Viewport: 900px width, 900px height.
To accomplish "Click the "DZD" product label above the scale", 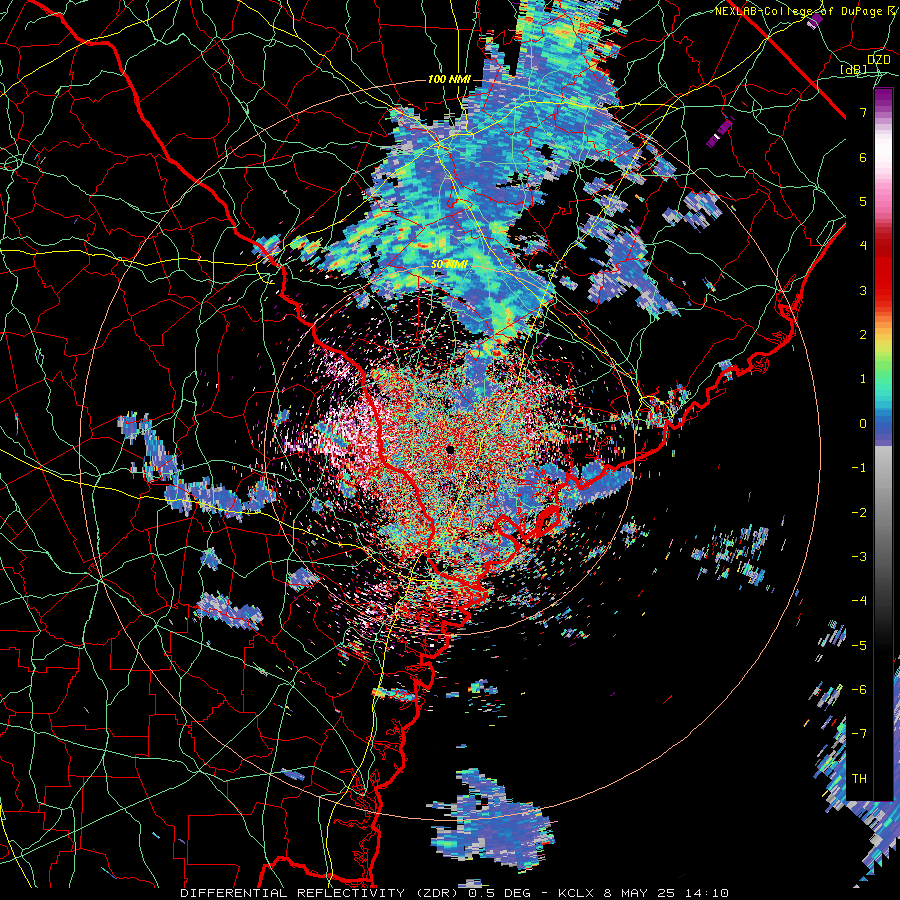I will coord(879,60).
